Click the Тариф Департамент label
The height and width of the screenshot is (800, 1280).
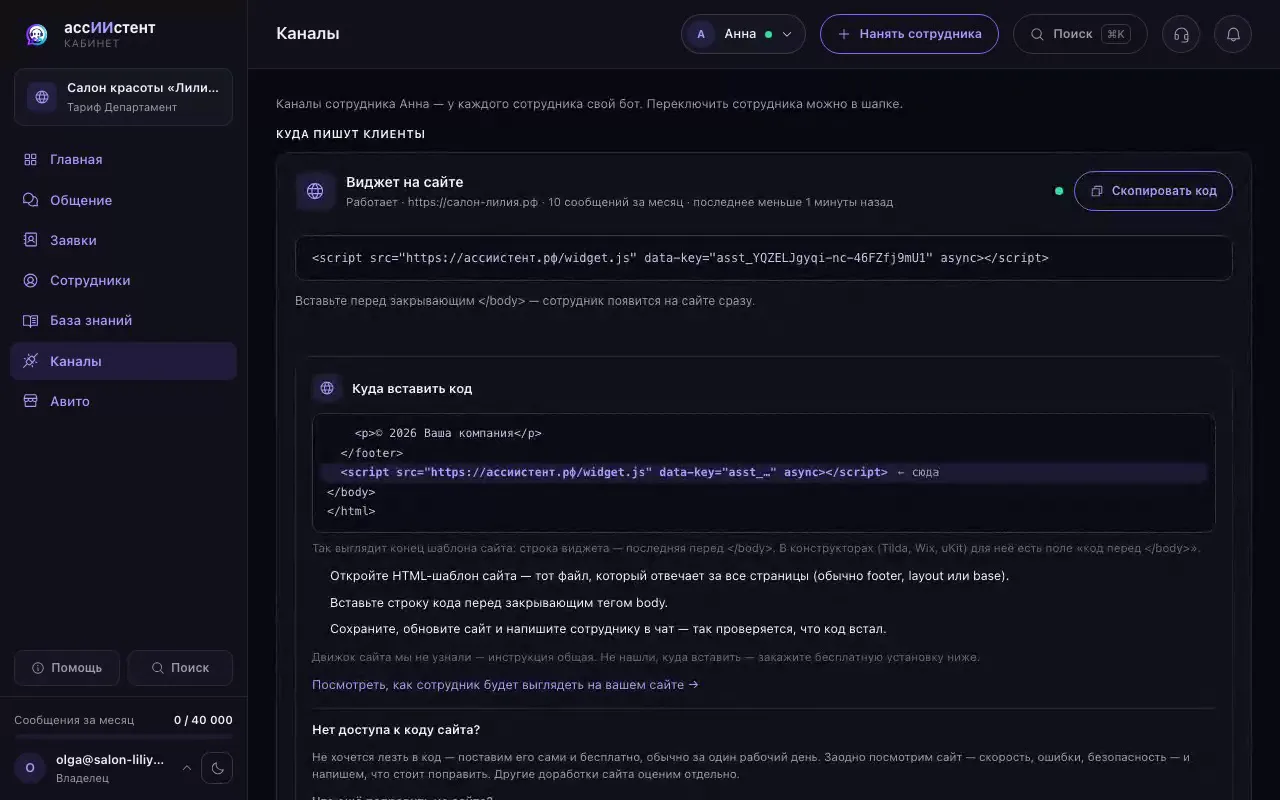tap(122, 107)
